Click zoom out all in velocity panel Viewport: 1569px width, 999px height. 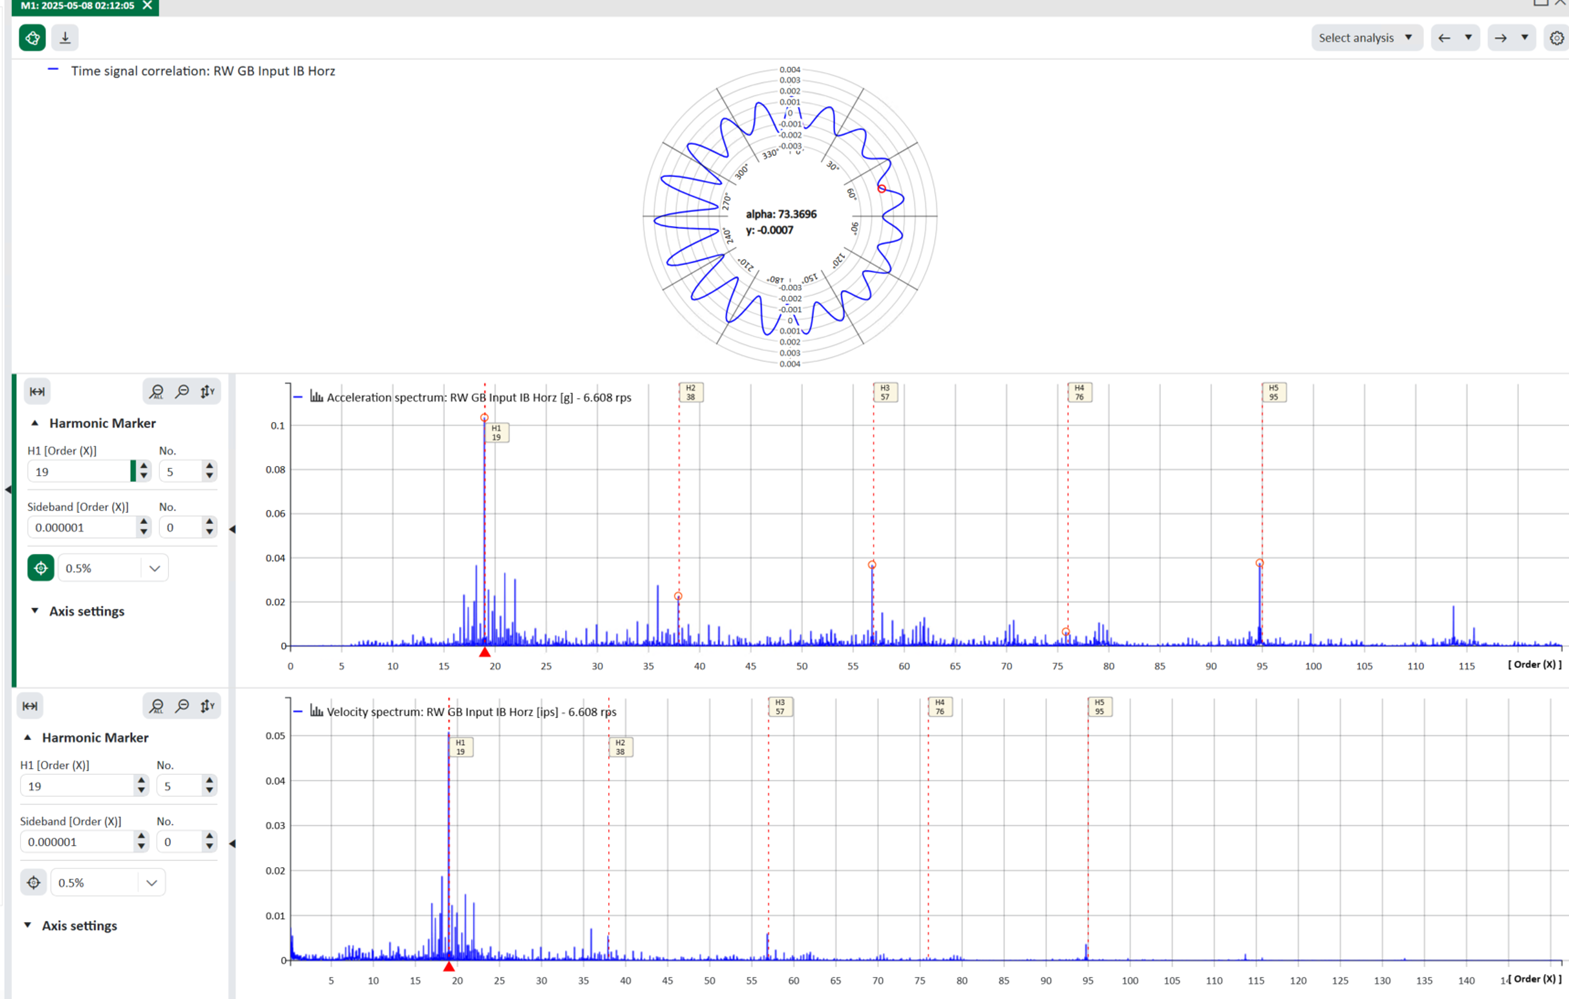click(156, 706)
